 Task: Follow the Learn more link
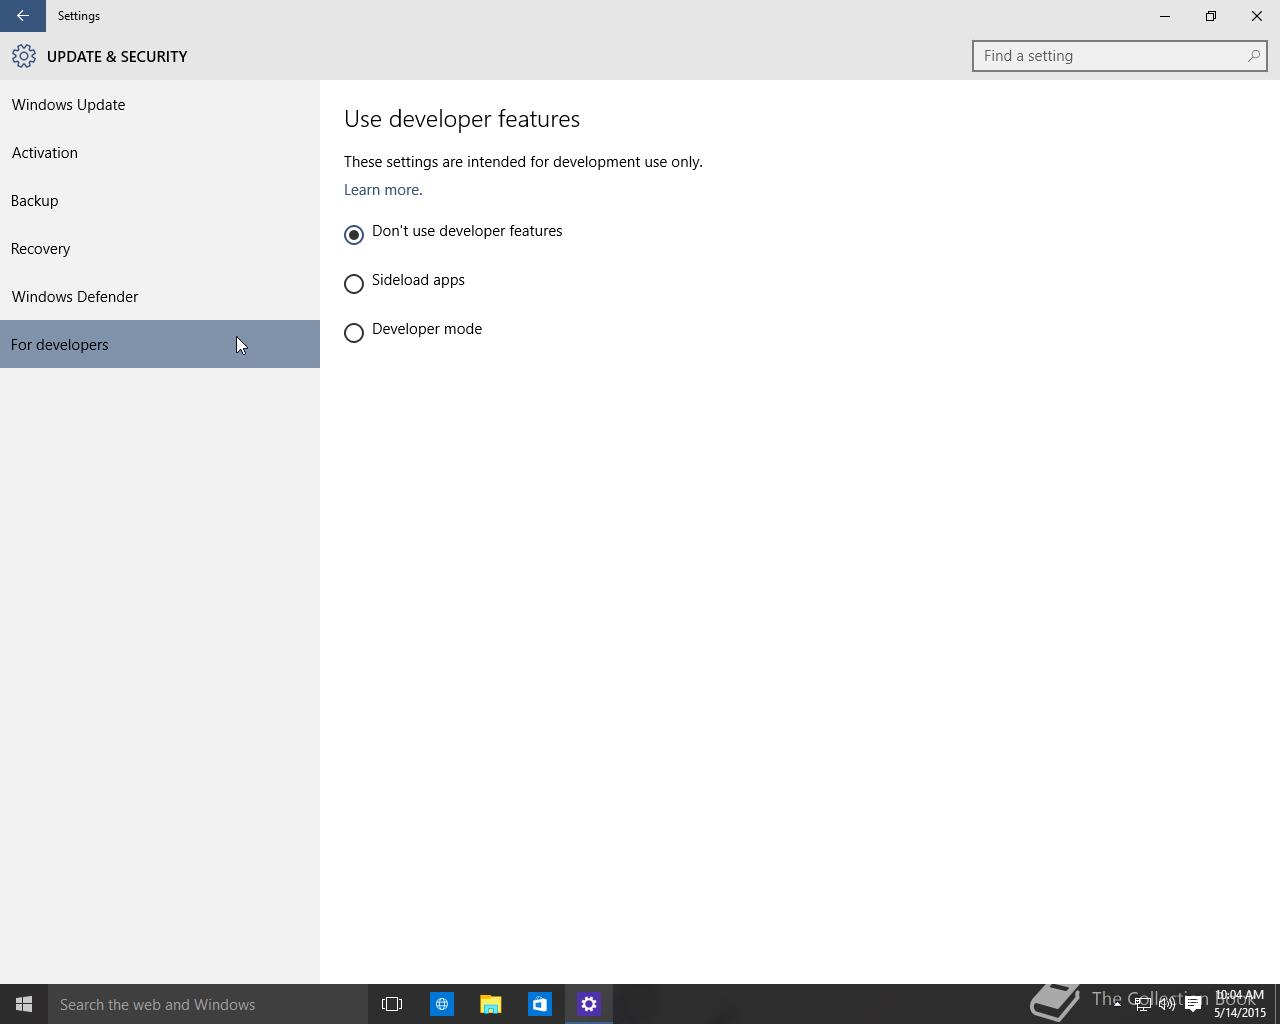[383, 190]
